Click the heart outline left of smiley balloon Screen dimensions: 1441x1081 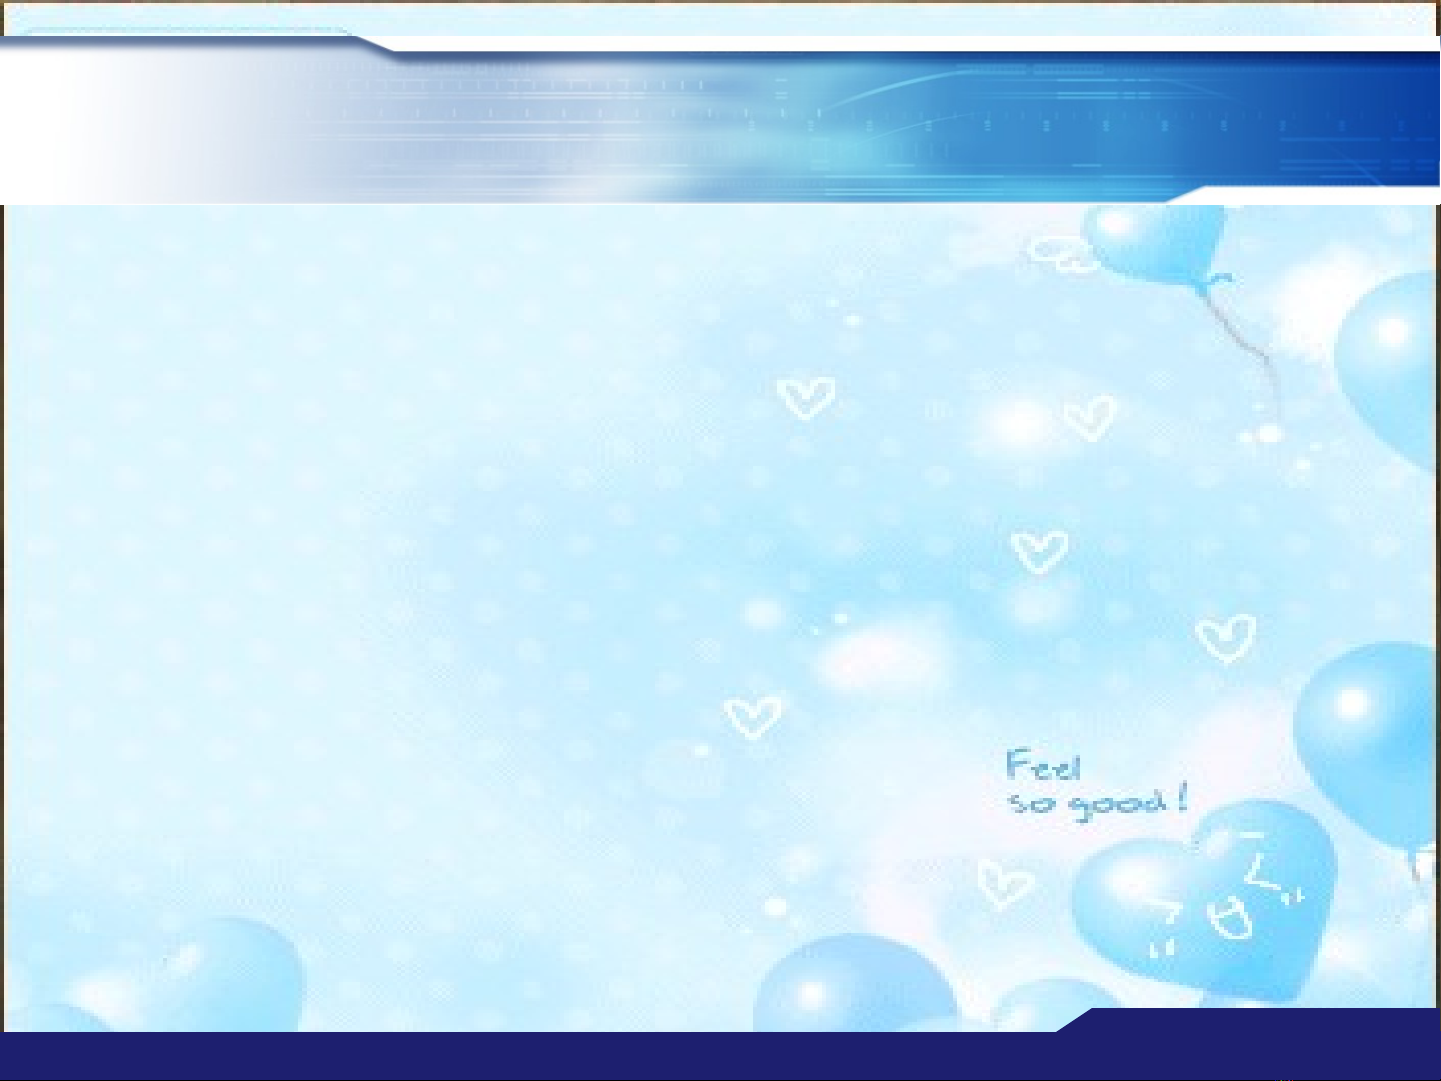[1003, 883]
